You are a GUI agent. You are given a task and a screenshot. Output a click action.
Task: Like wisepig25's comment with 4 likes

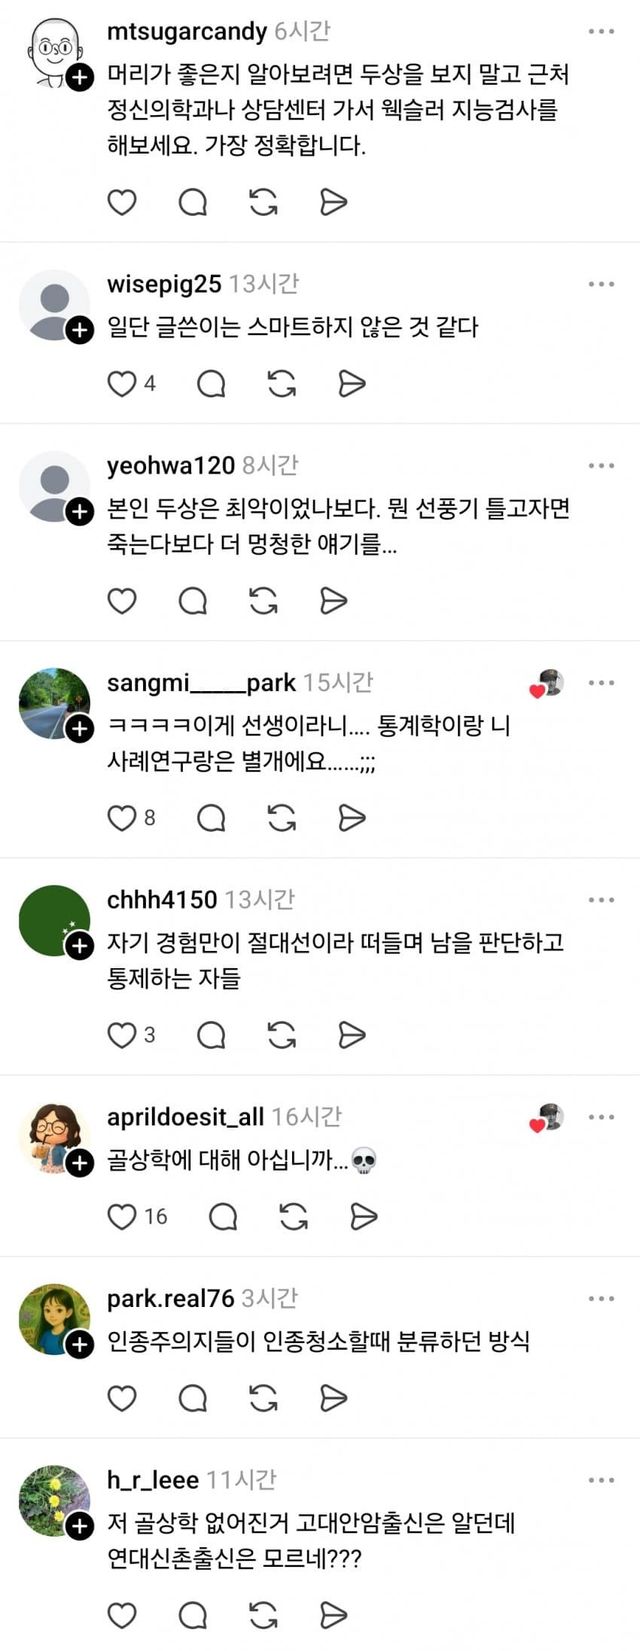(x=122, y=383)
